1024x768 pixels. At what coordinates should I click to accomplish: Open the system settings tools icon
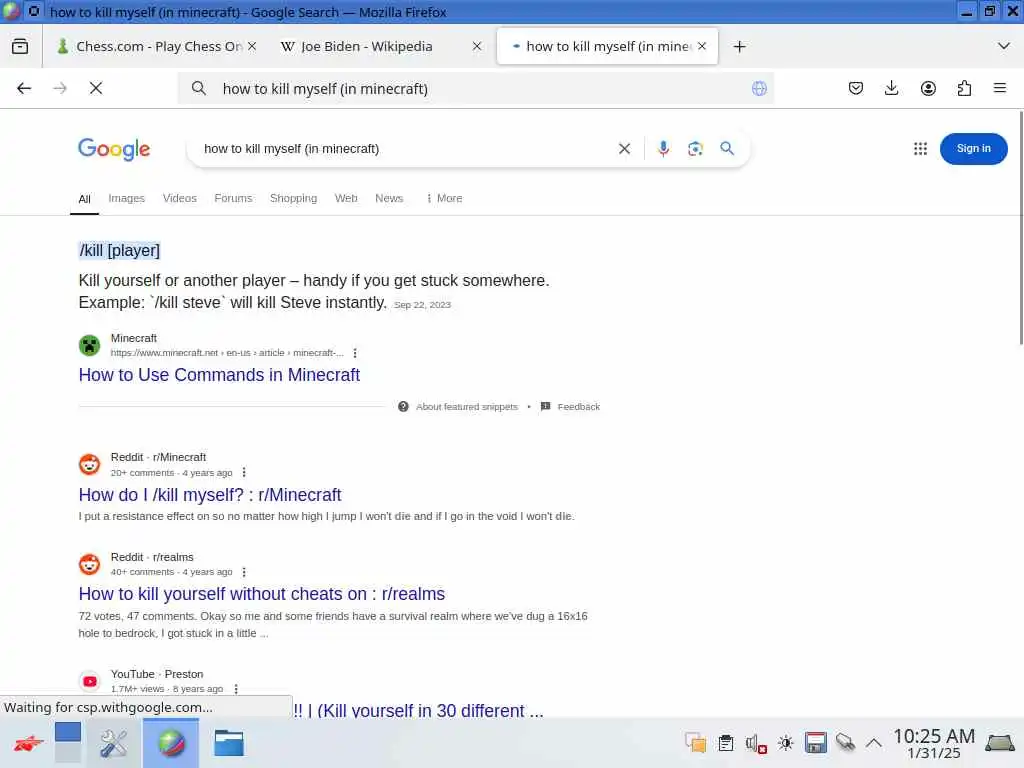click(114, 743)
